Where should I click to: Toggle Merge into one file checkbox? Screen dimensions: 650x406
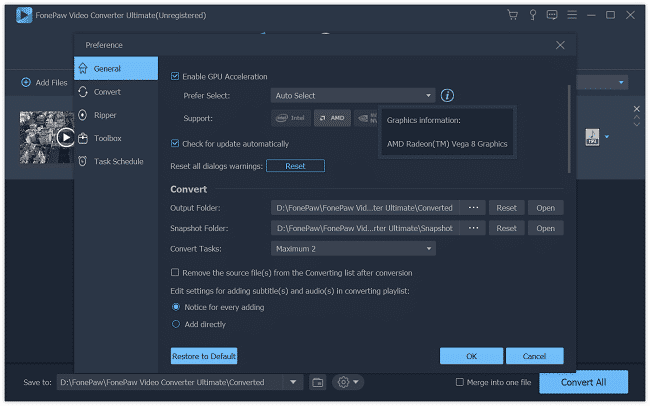(460, 382)
